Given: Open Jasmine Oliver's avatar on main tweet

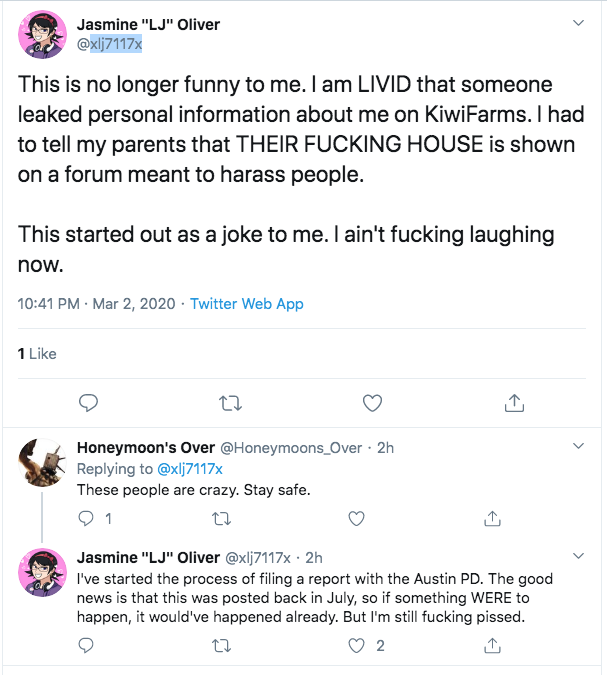Looking at the screenshot, I should [x=42, y=34].
